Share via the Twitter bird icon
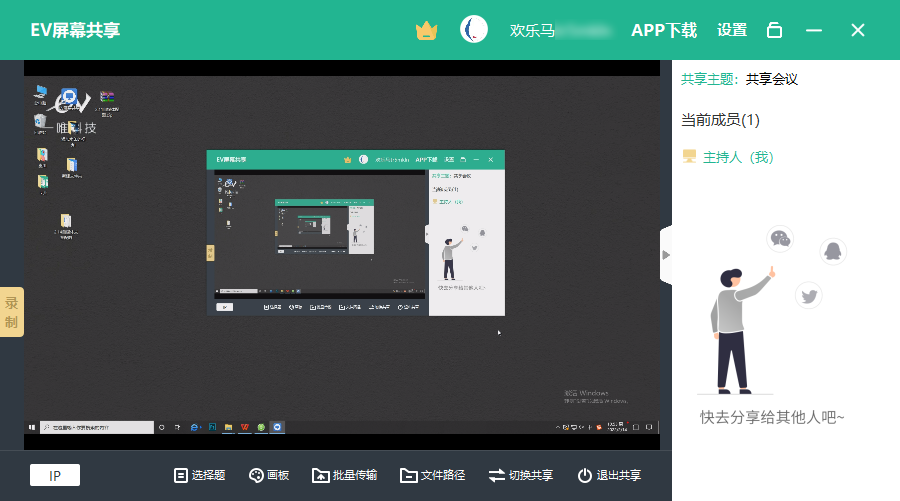The image size is (900, 501). point(809,295)
